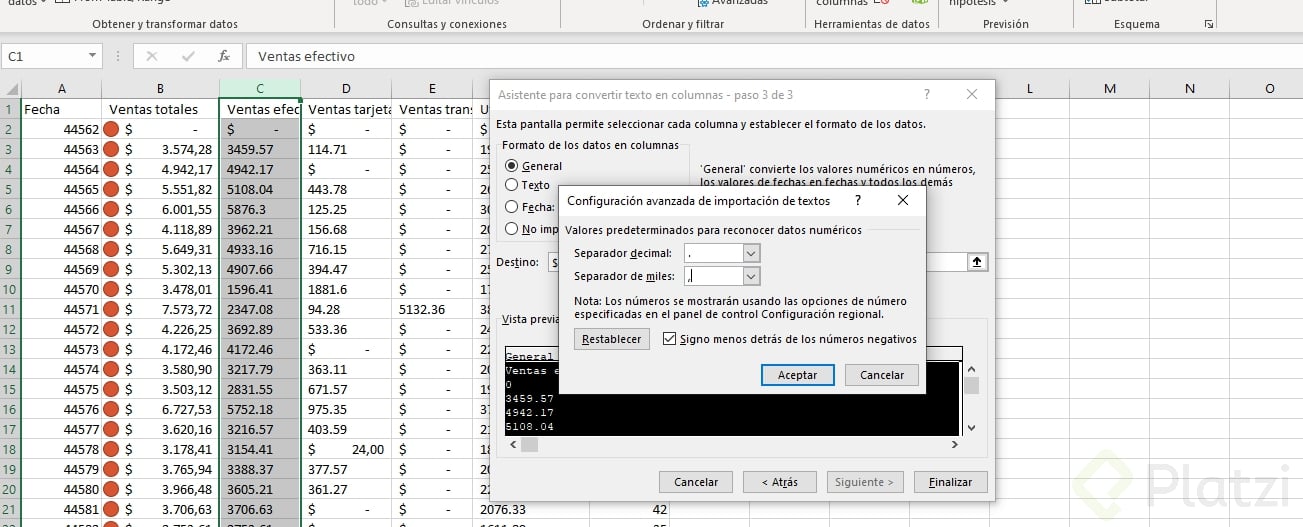Select the No importar column radio button

[512, 228]
